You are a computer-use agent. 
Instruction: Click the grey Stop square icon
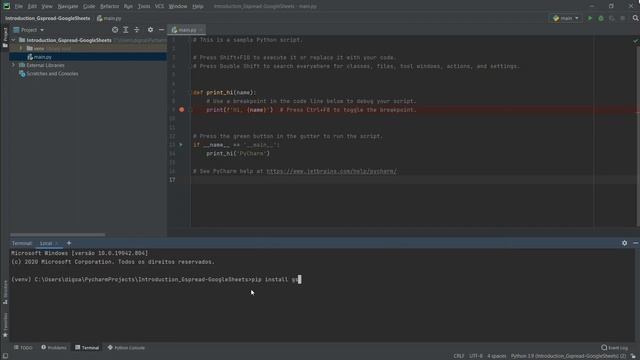pos(622,18)
